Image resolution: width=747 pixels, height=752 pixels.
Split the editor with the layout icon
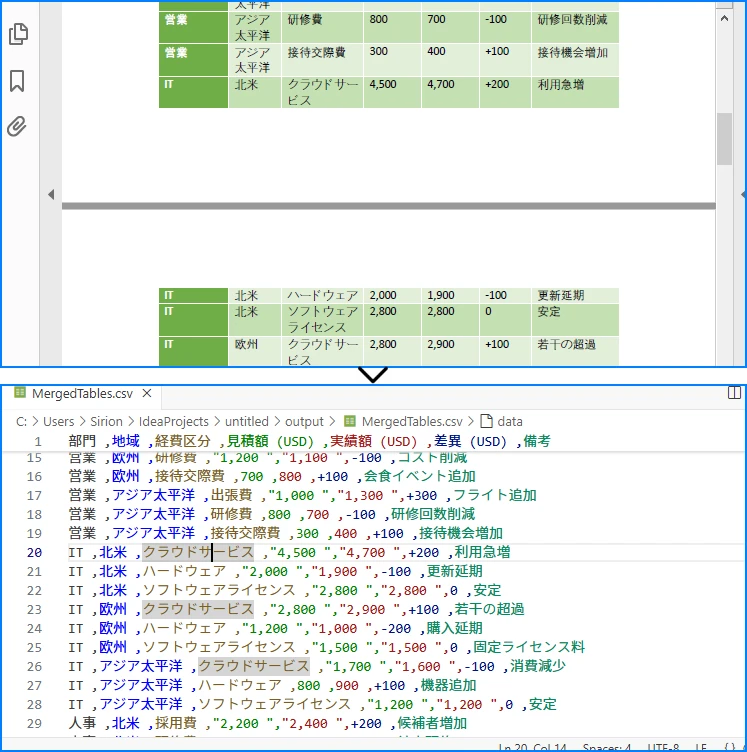click(734, 393)
